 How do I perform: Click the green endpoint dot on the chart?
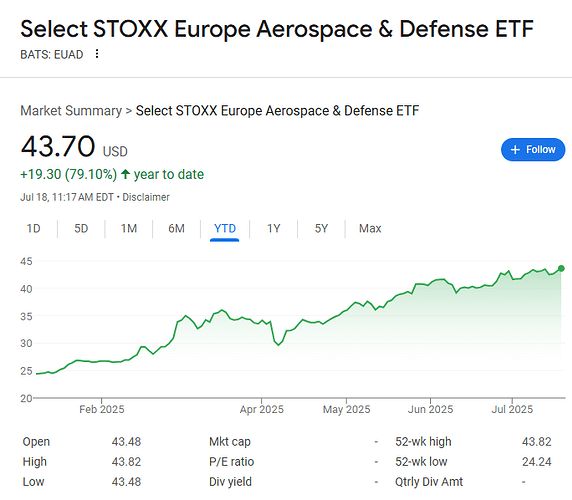point(561,268)
